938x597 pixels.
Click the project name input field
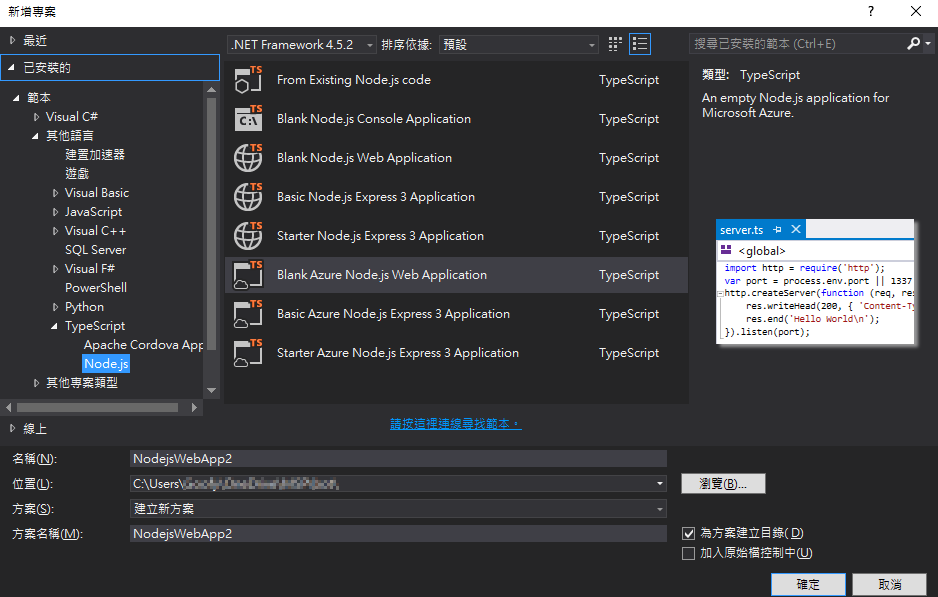[398, 458]
